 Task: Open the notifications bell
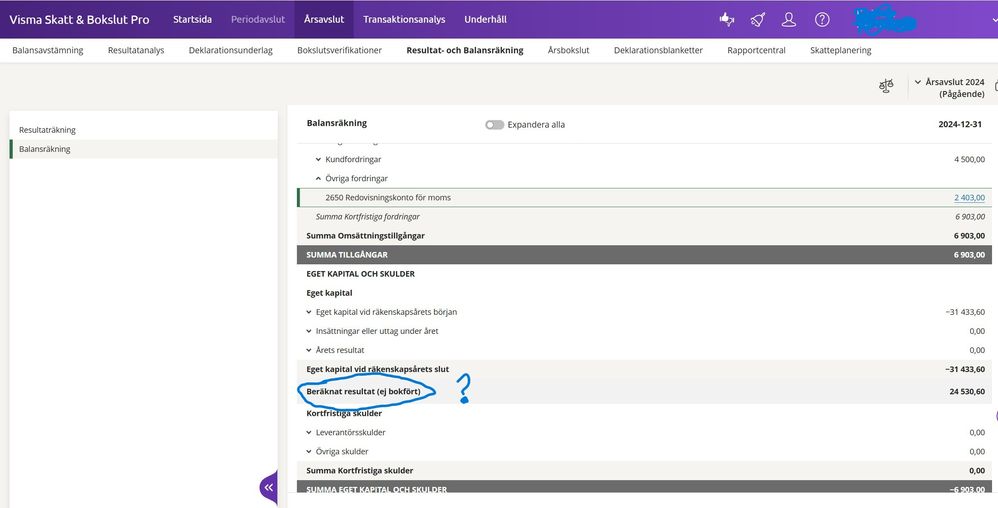758,20
